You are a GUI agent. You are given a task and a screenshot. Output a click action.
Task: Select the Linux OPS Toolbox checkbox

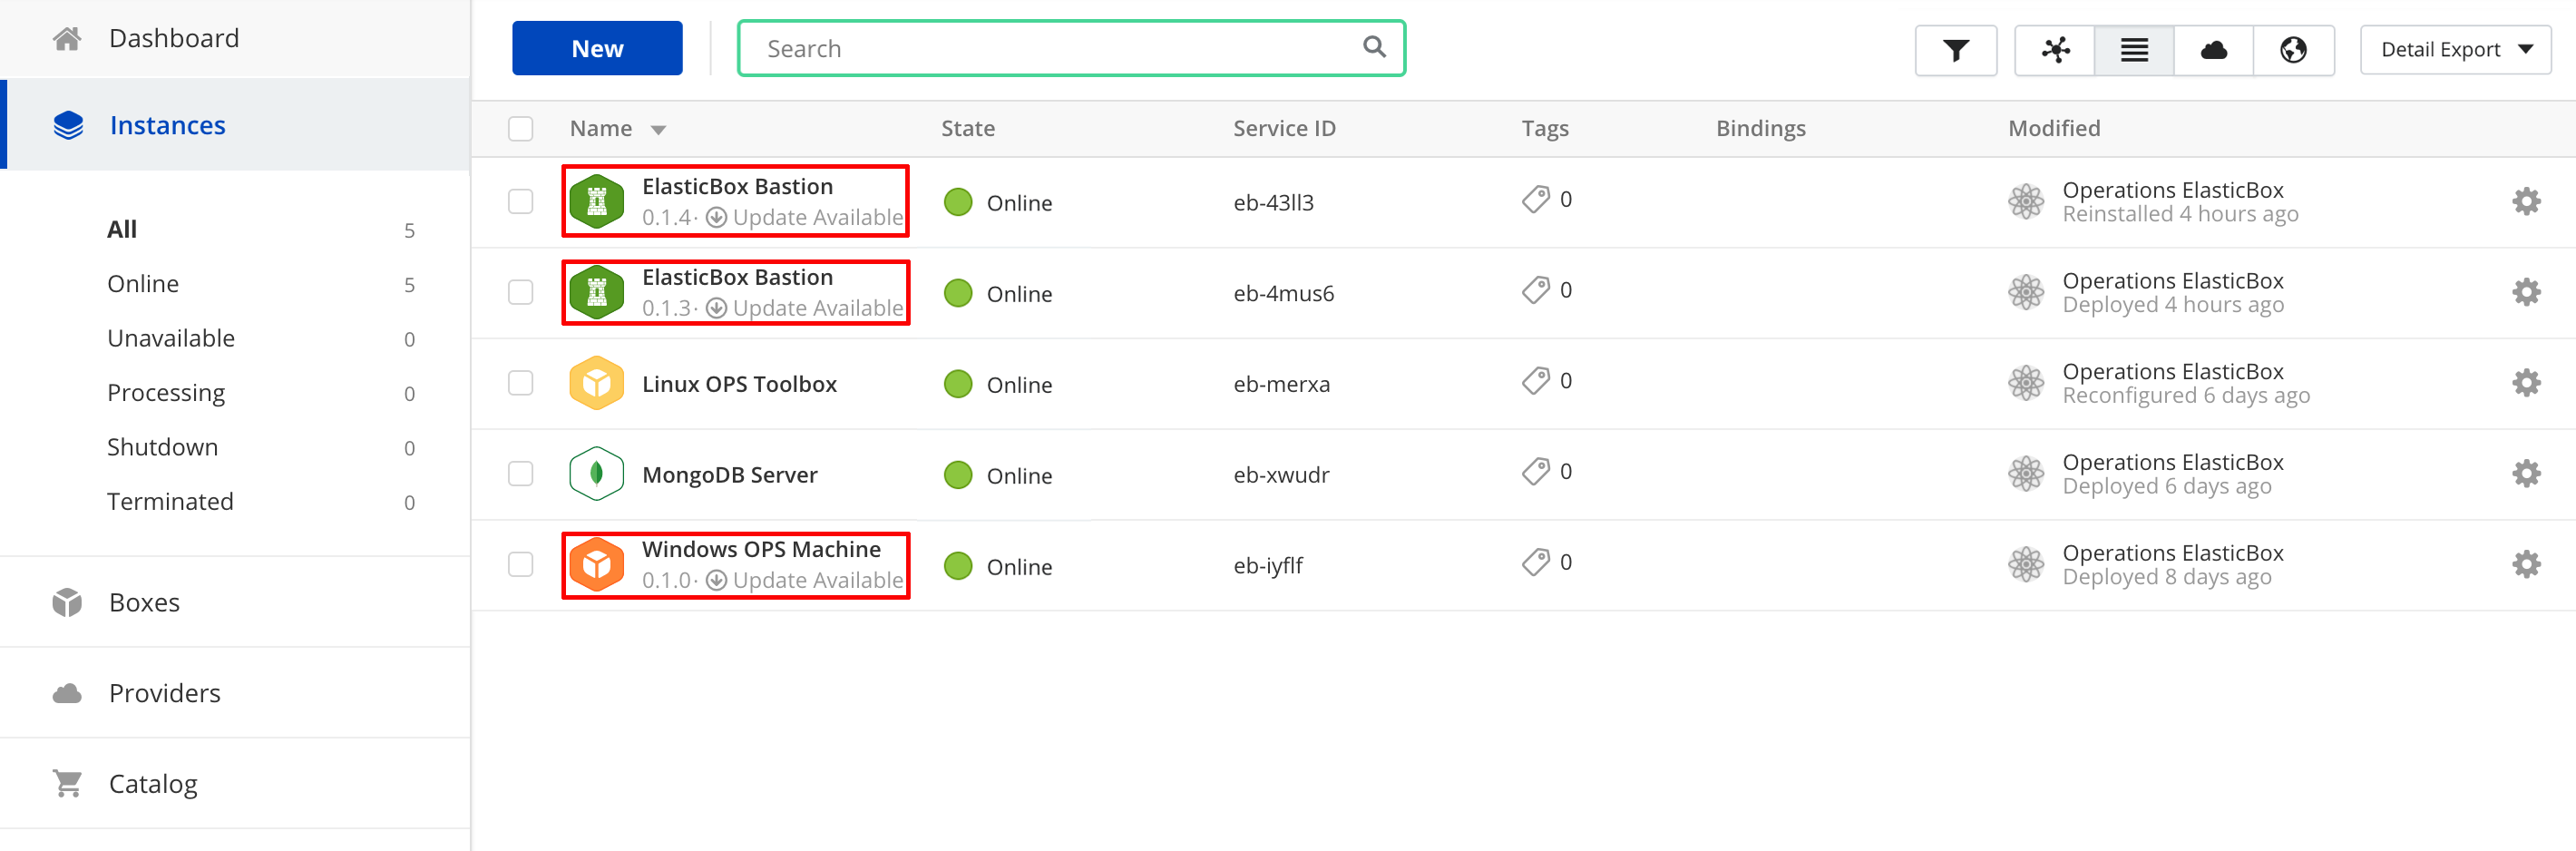click(x=520, y=383)
